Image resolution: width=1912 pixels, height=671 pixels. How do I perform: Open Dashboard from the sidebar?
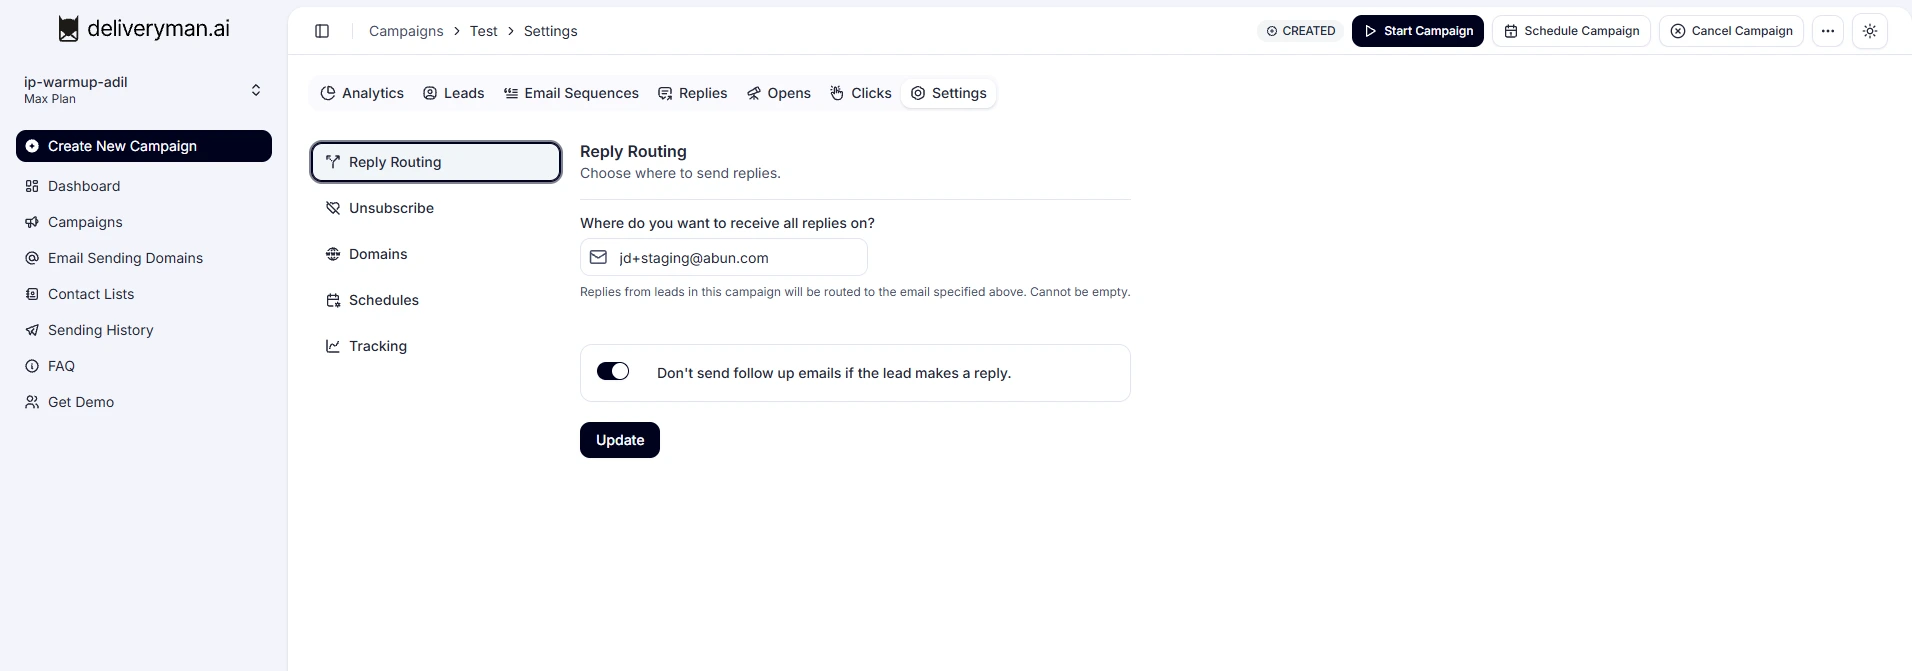pyautogui.click(x=84, y=186)
